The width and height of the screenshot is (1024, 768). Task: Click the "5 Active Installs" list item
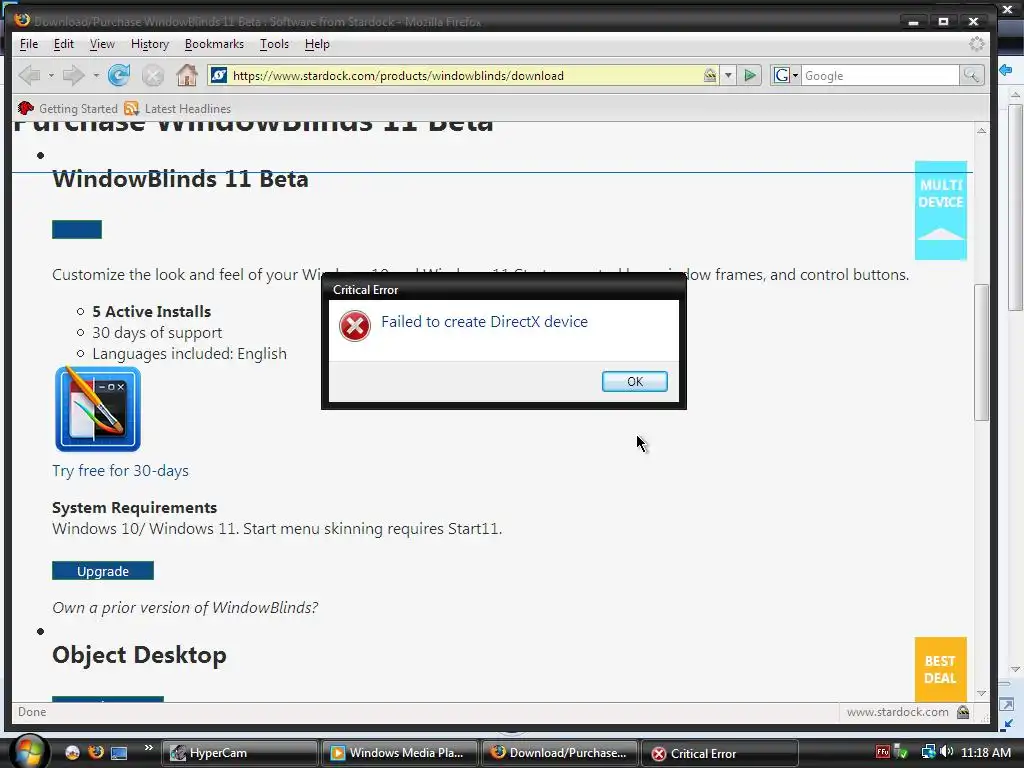click(152, 312)
